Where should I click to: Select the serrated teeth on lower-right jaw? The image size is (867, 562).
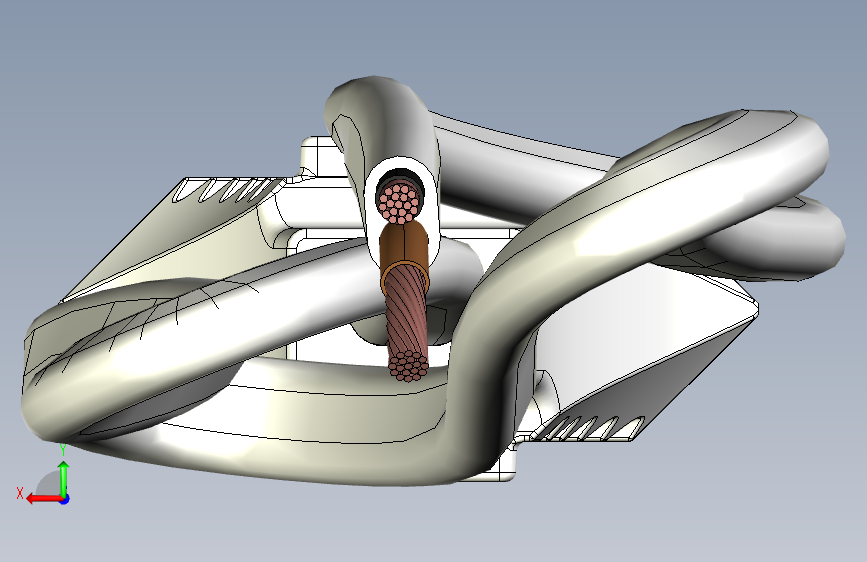coord(590,428)
